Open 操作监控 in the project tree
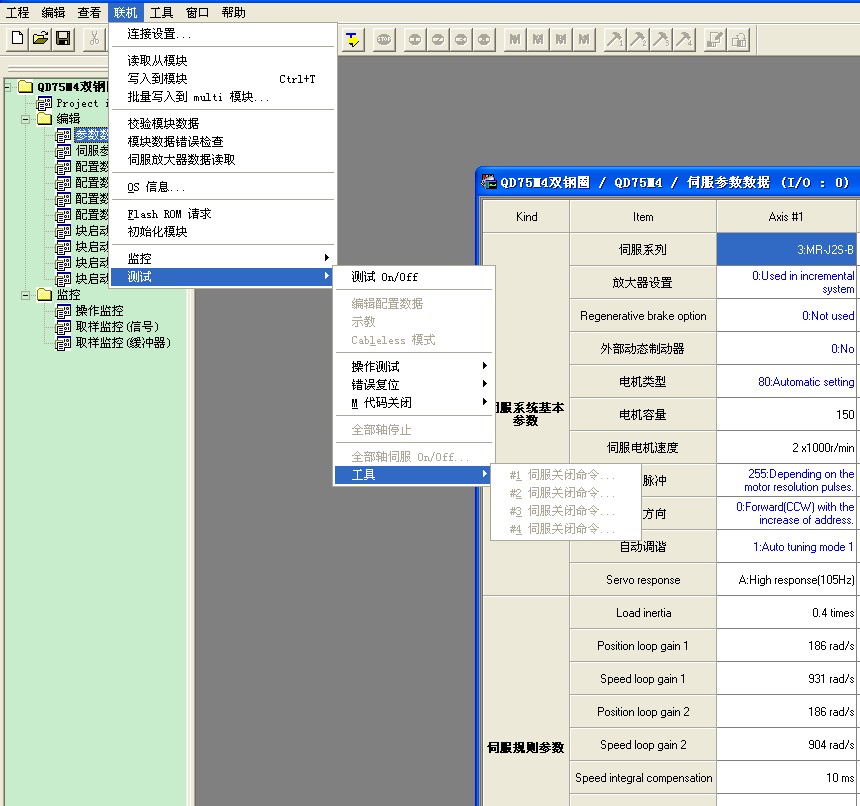The image size is (860, 806). pyautogui.click(x=99, y=311)
